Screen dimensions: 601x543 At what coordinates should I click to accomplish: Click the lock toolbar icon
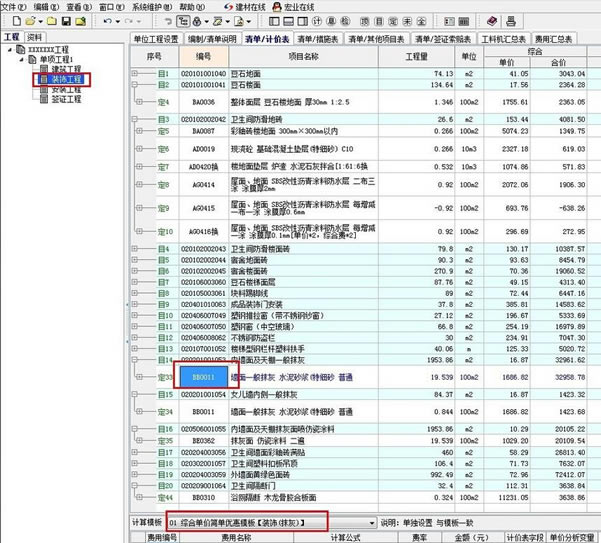(197, 21)
